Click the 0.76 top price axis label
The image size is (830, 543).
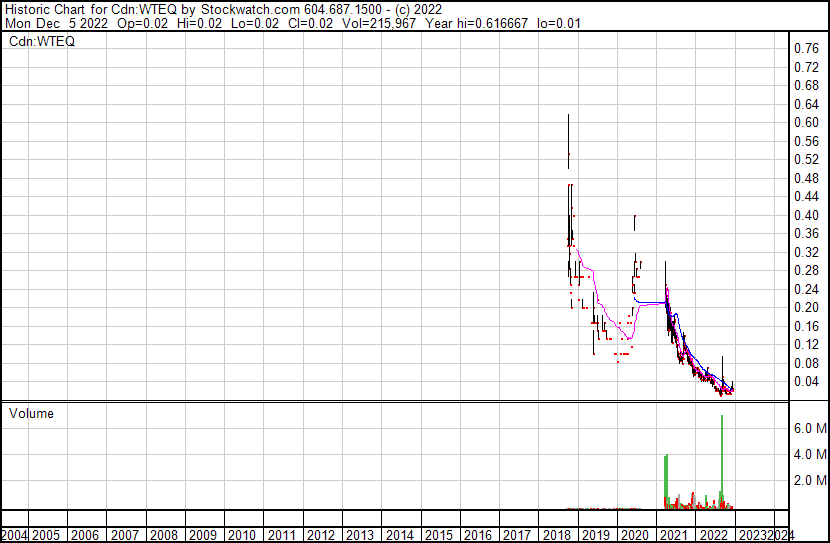[x=805, y=49]
